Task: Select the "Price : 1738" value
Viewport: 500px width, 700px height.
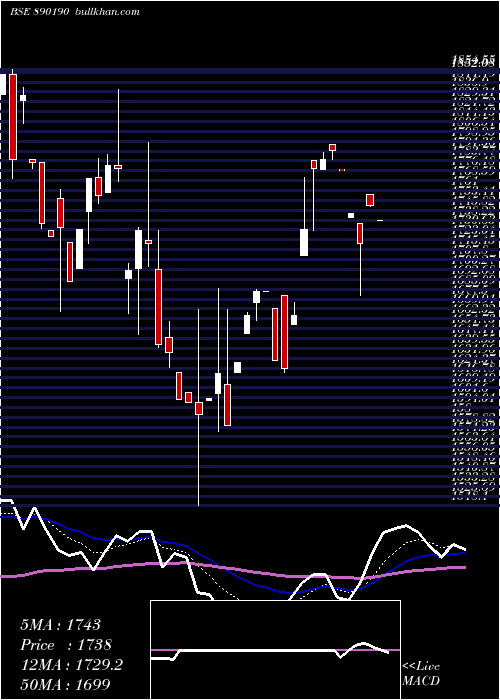Action: [x=66, y=645]
